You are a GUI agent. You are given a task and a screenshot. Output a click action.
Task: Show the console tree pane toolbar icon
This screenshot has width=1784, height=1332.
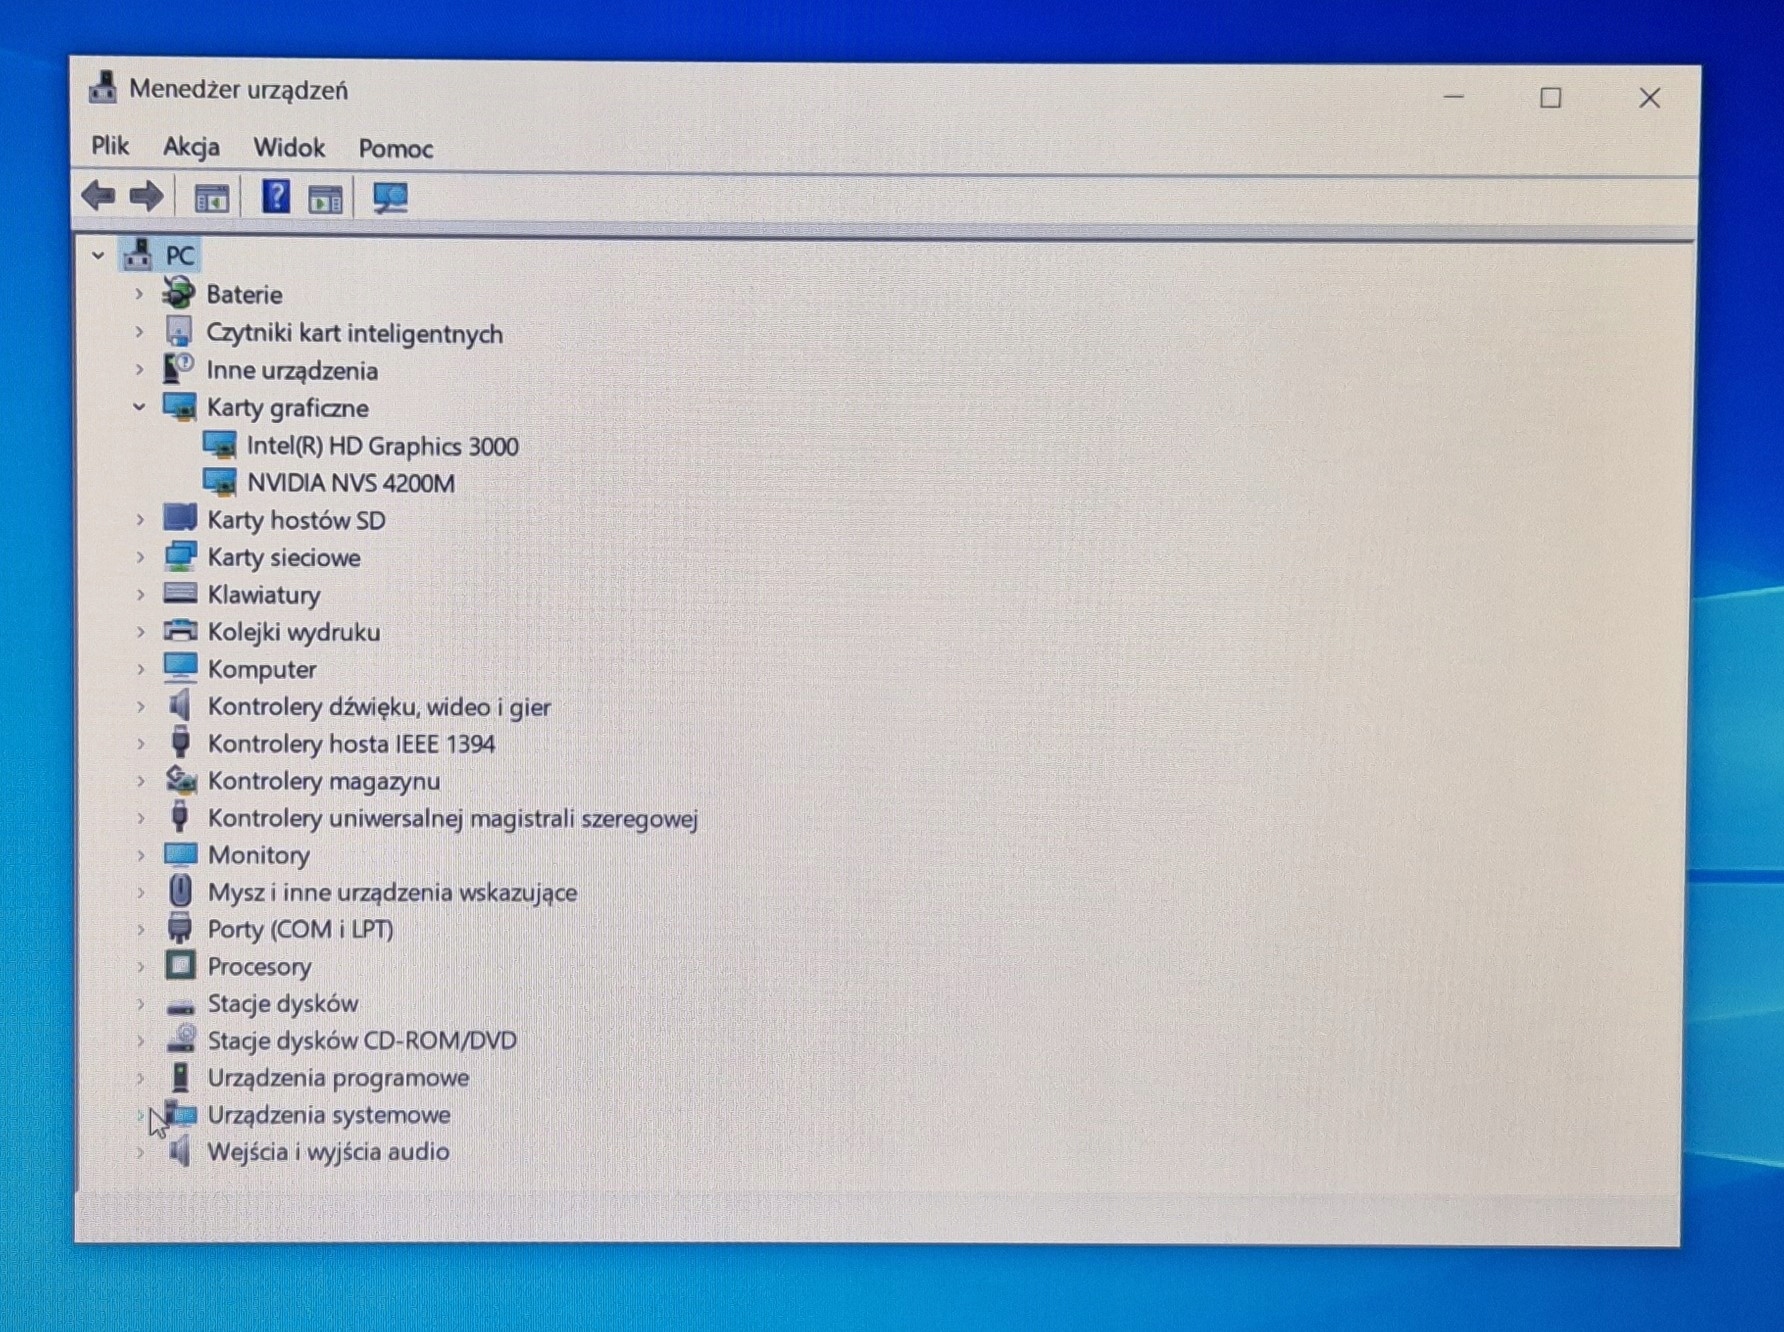[211, 198]
